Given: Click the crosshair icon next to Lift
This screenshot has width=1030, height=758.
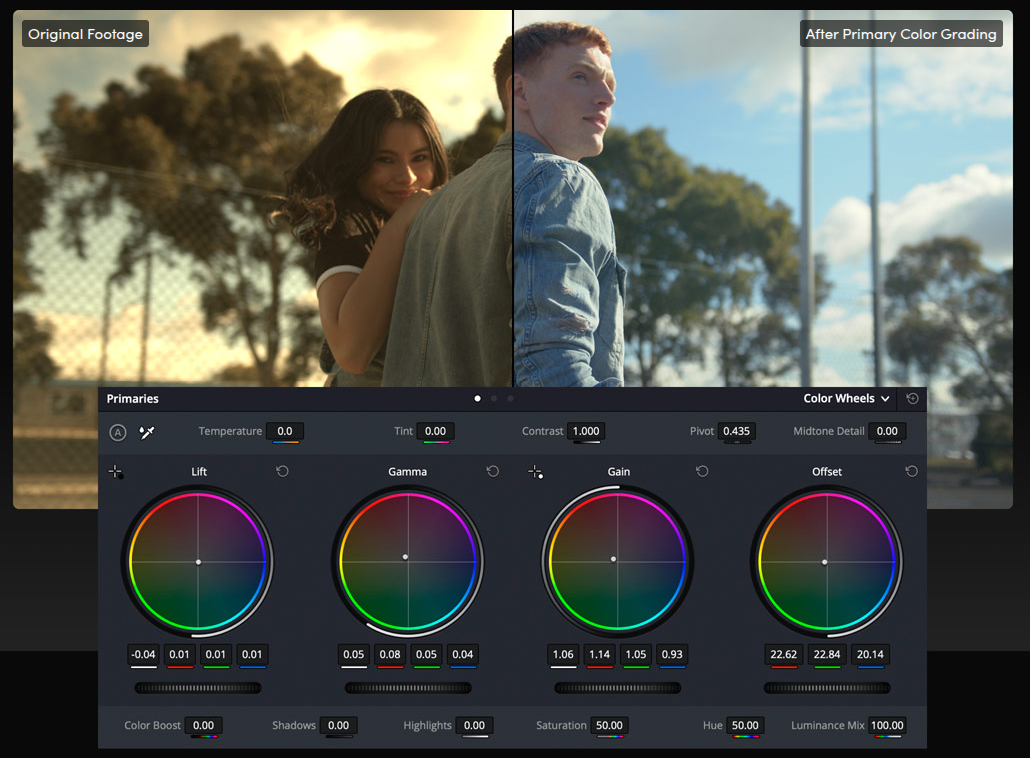Looking at the screenshot, I should coord(116,471).
